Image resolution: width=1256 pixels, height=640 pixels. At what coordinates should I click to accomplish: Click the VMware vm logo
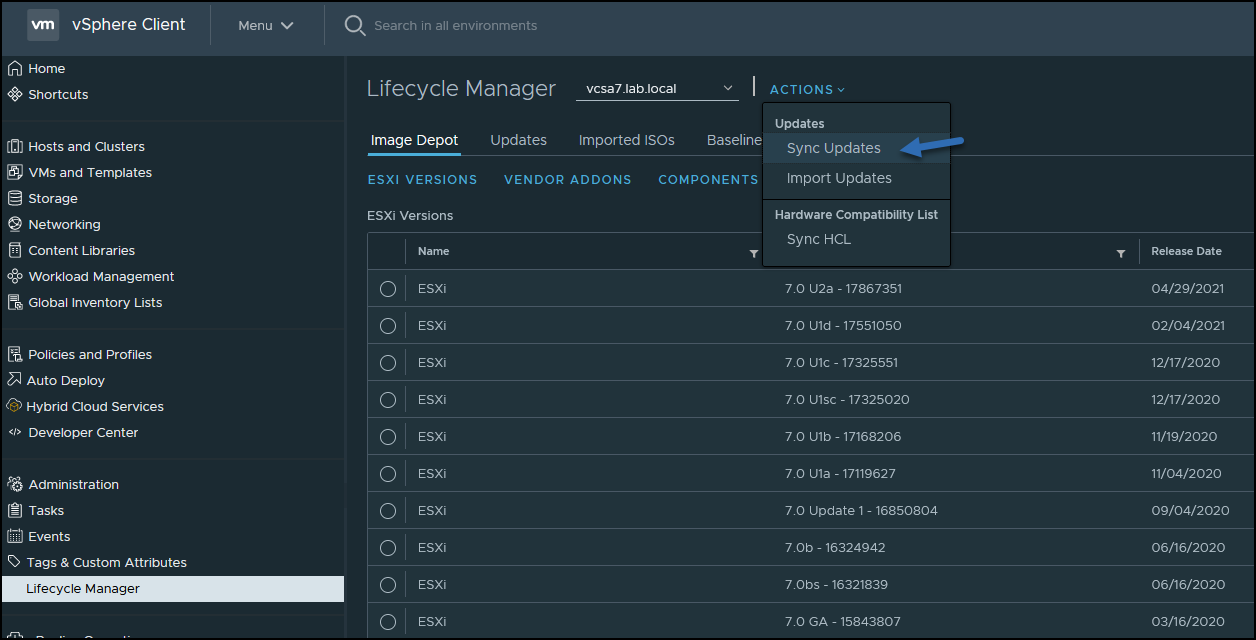click(x=43, y=25)
